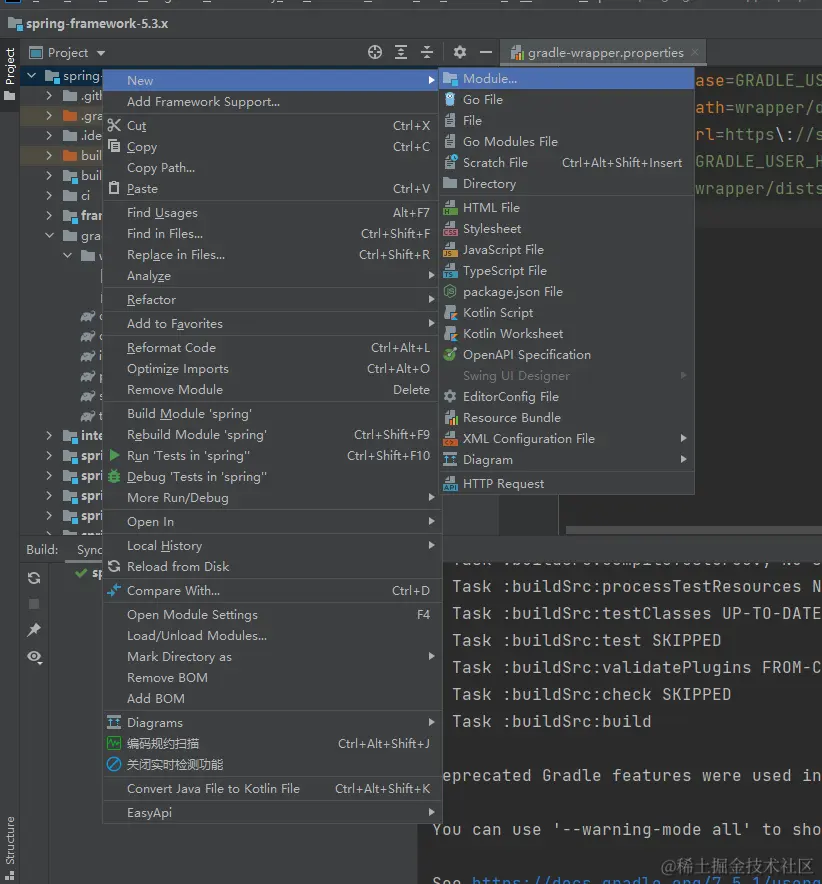Select Add Framework Support...
Screen dimensions: 822x884
(x=272, y=101)
